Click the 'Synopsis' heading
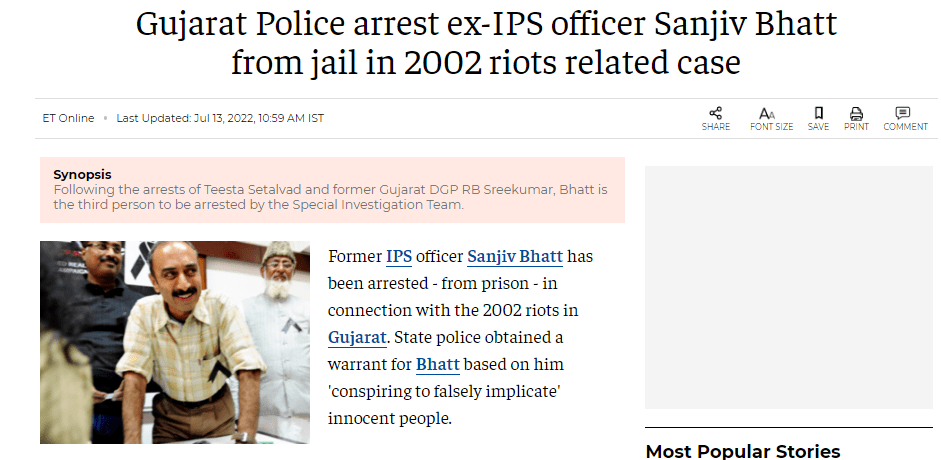This screenshot has height=460, width=941. pyautogui.click(x=82, y=174)
